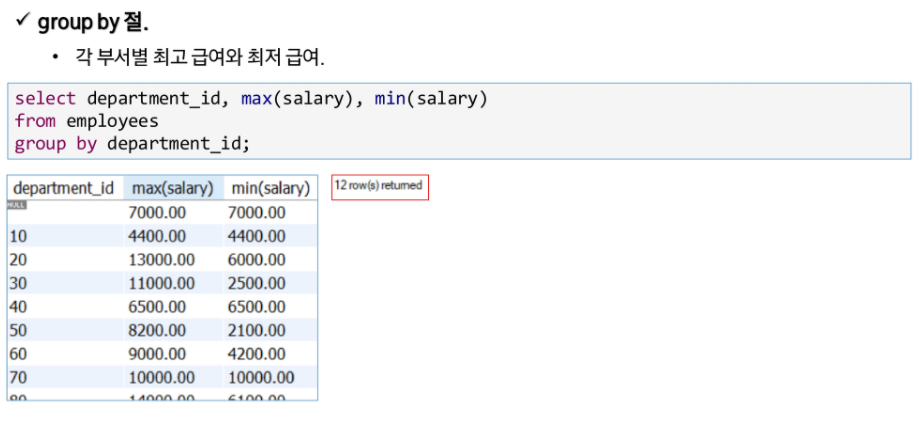
Task: Click the group by keyword in code
Action: point(56,144)
